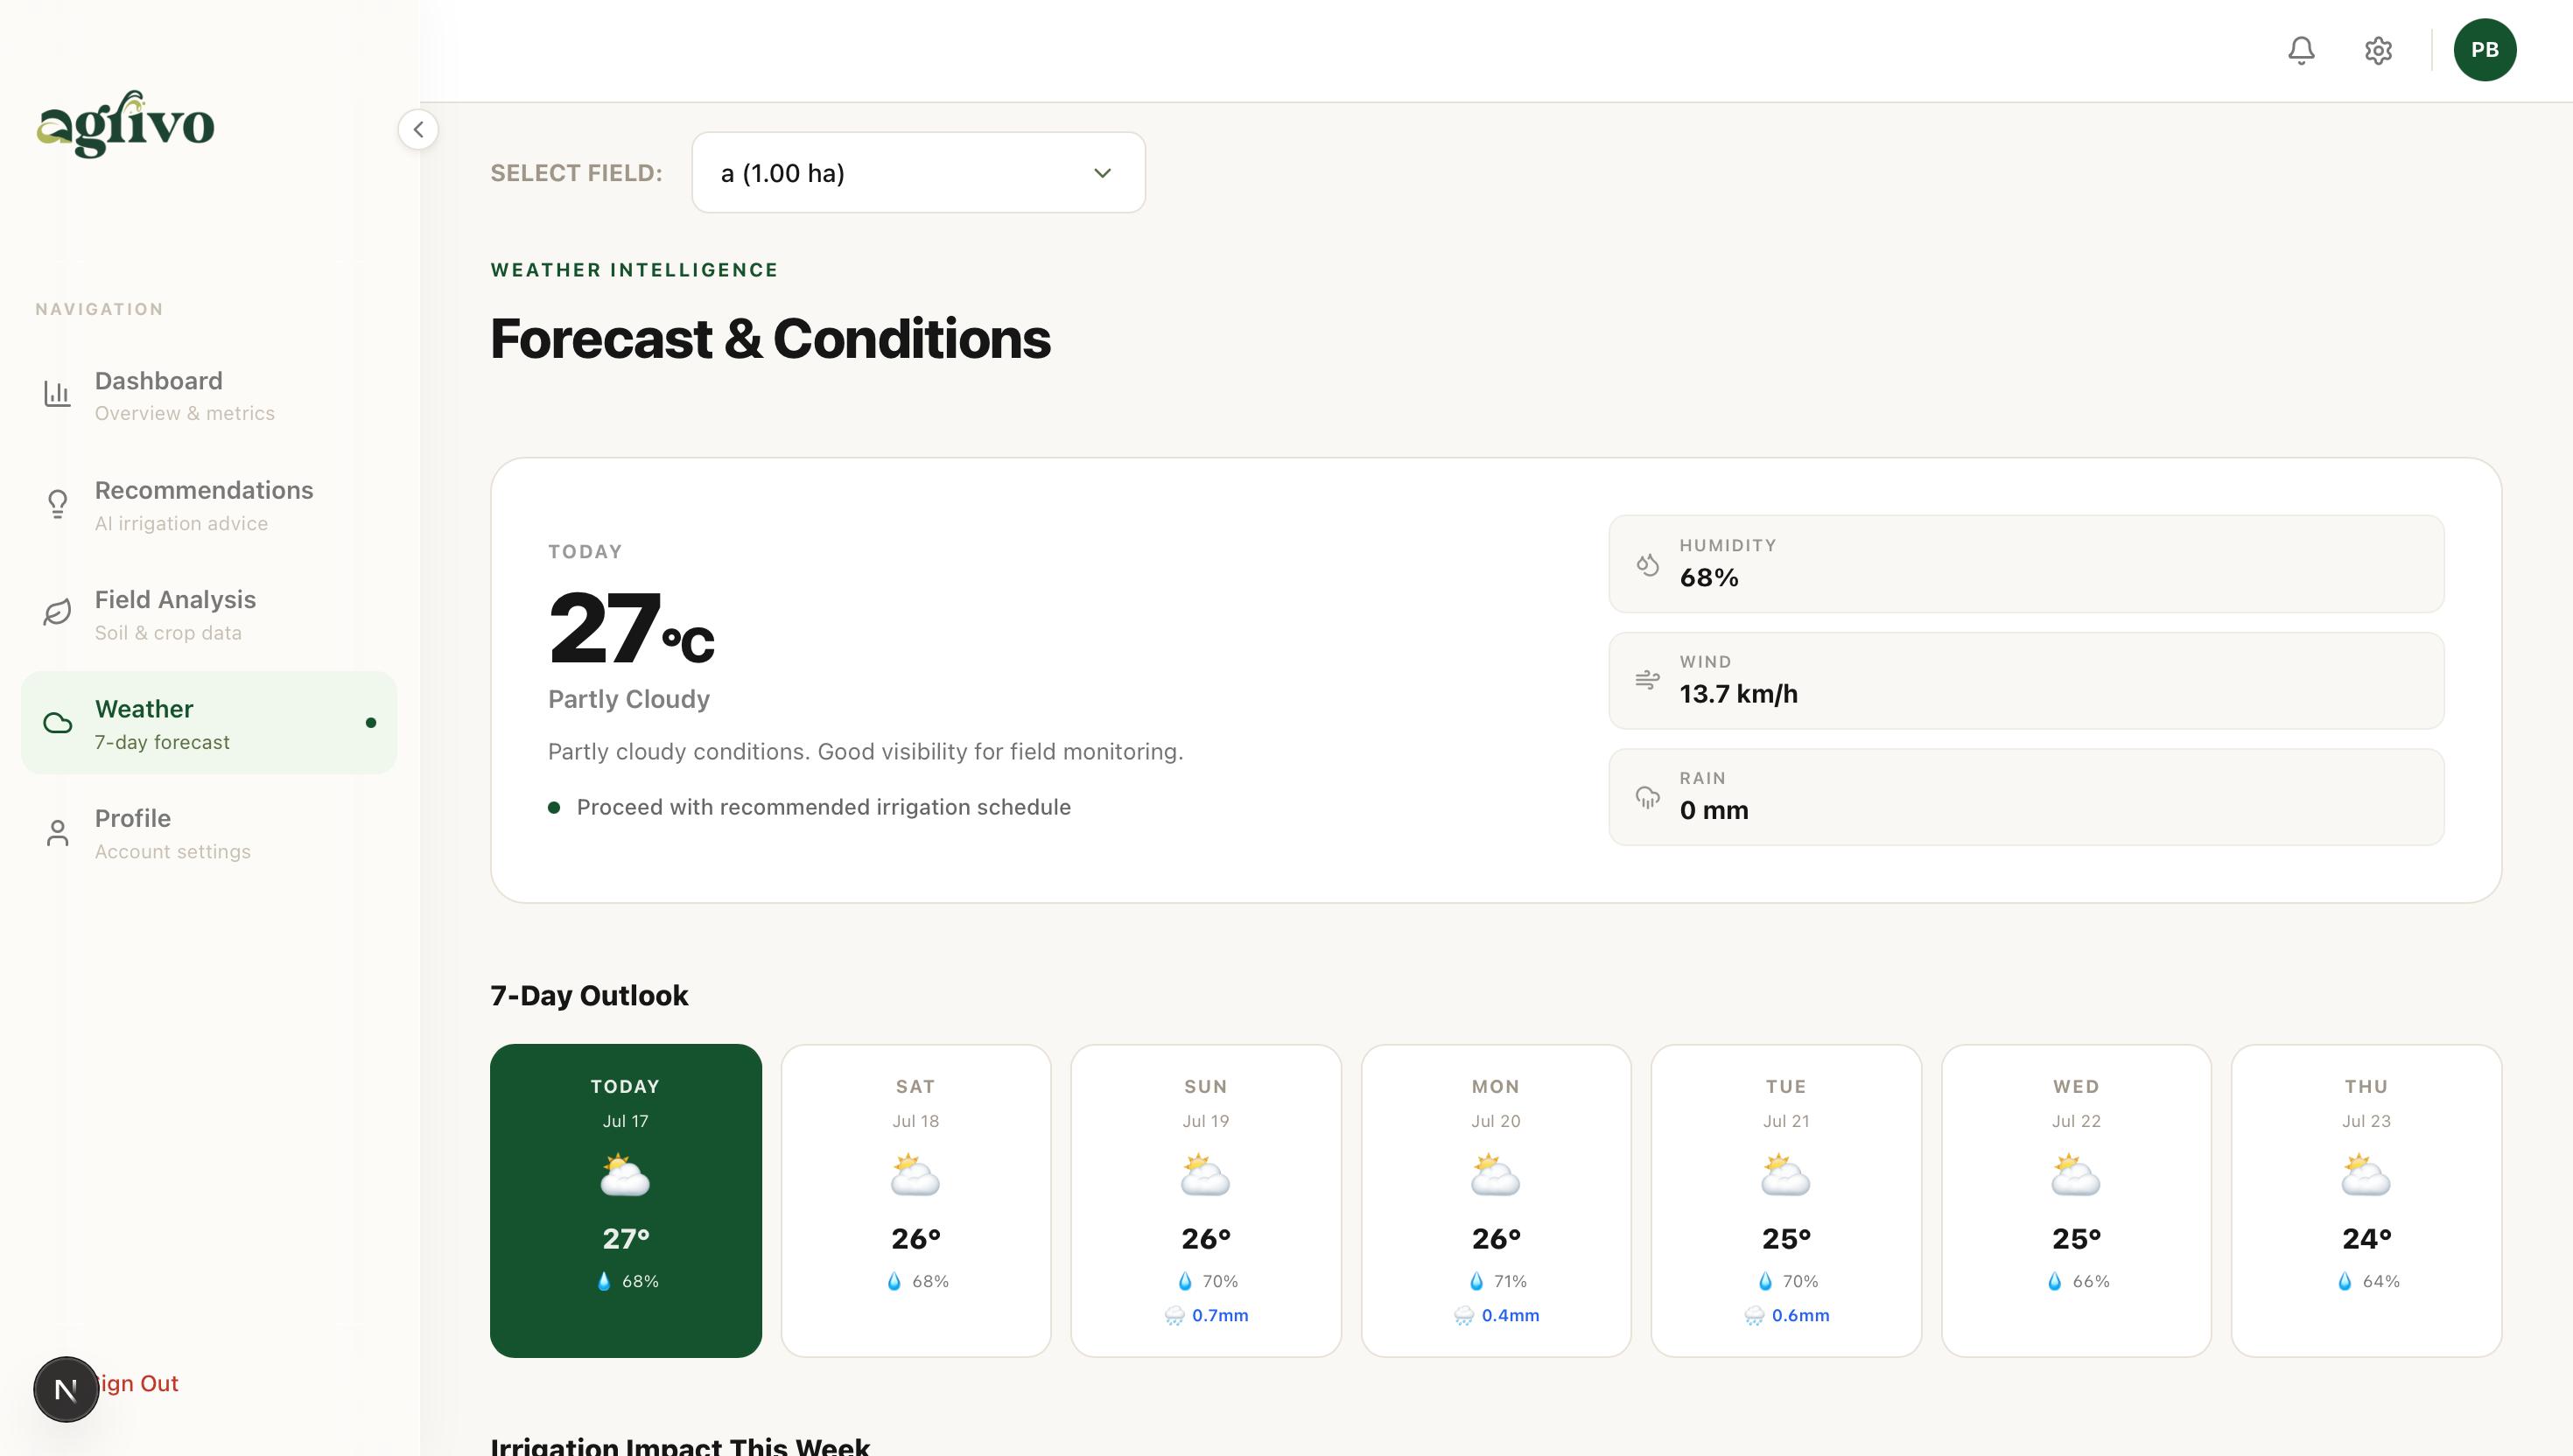Image resolution: width=2573 pixels, height=1456 pixels.
Task: Choose the THU Jul 23 forecast card
Action: (2366, 1200)
